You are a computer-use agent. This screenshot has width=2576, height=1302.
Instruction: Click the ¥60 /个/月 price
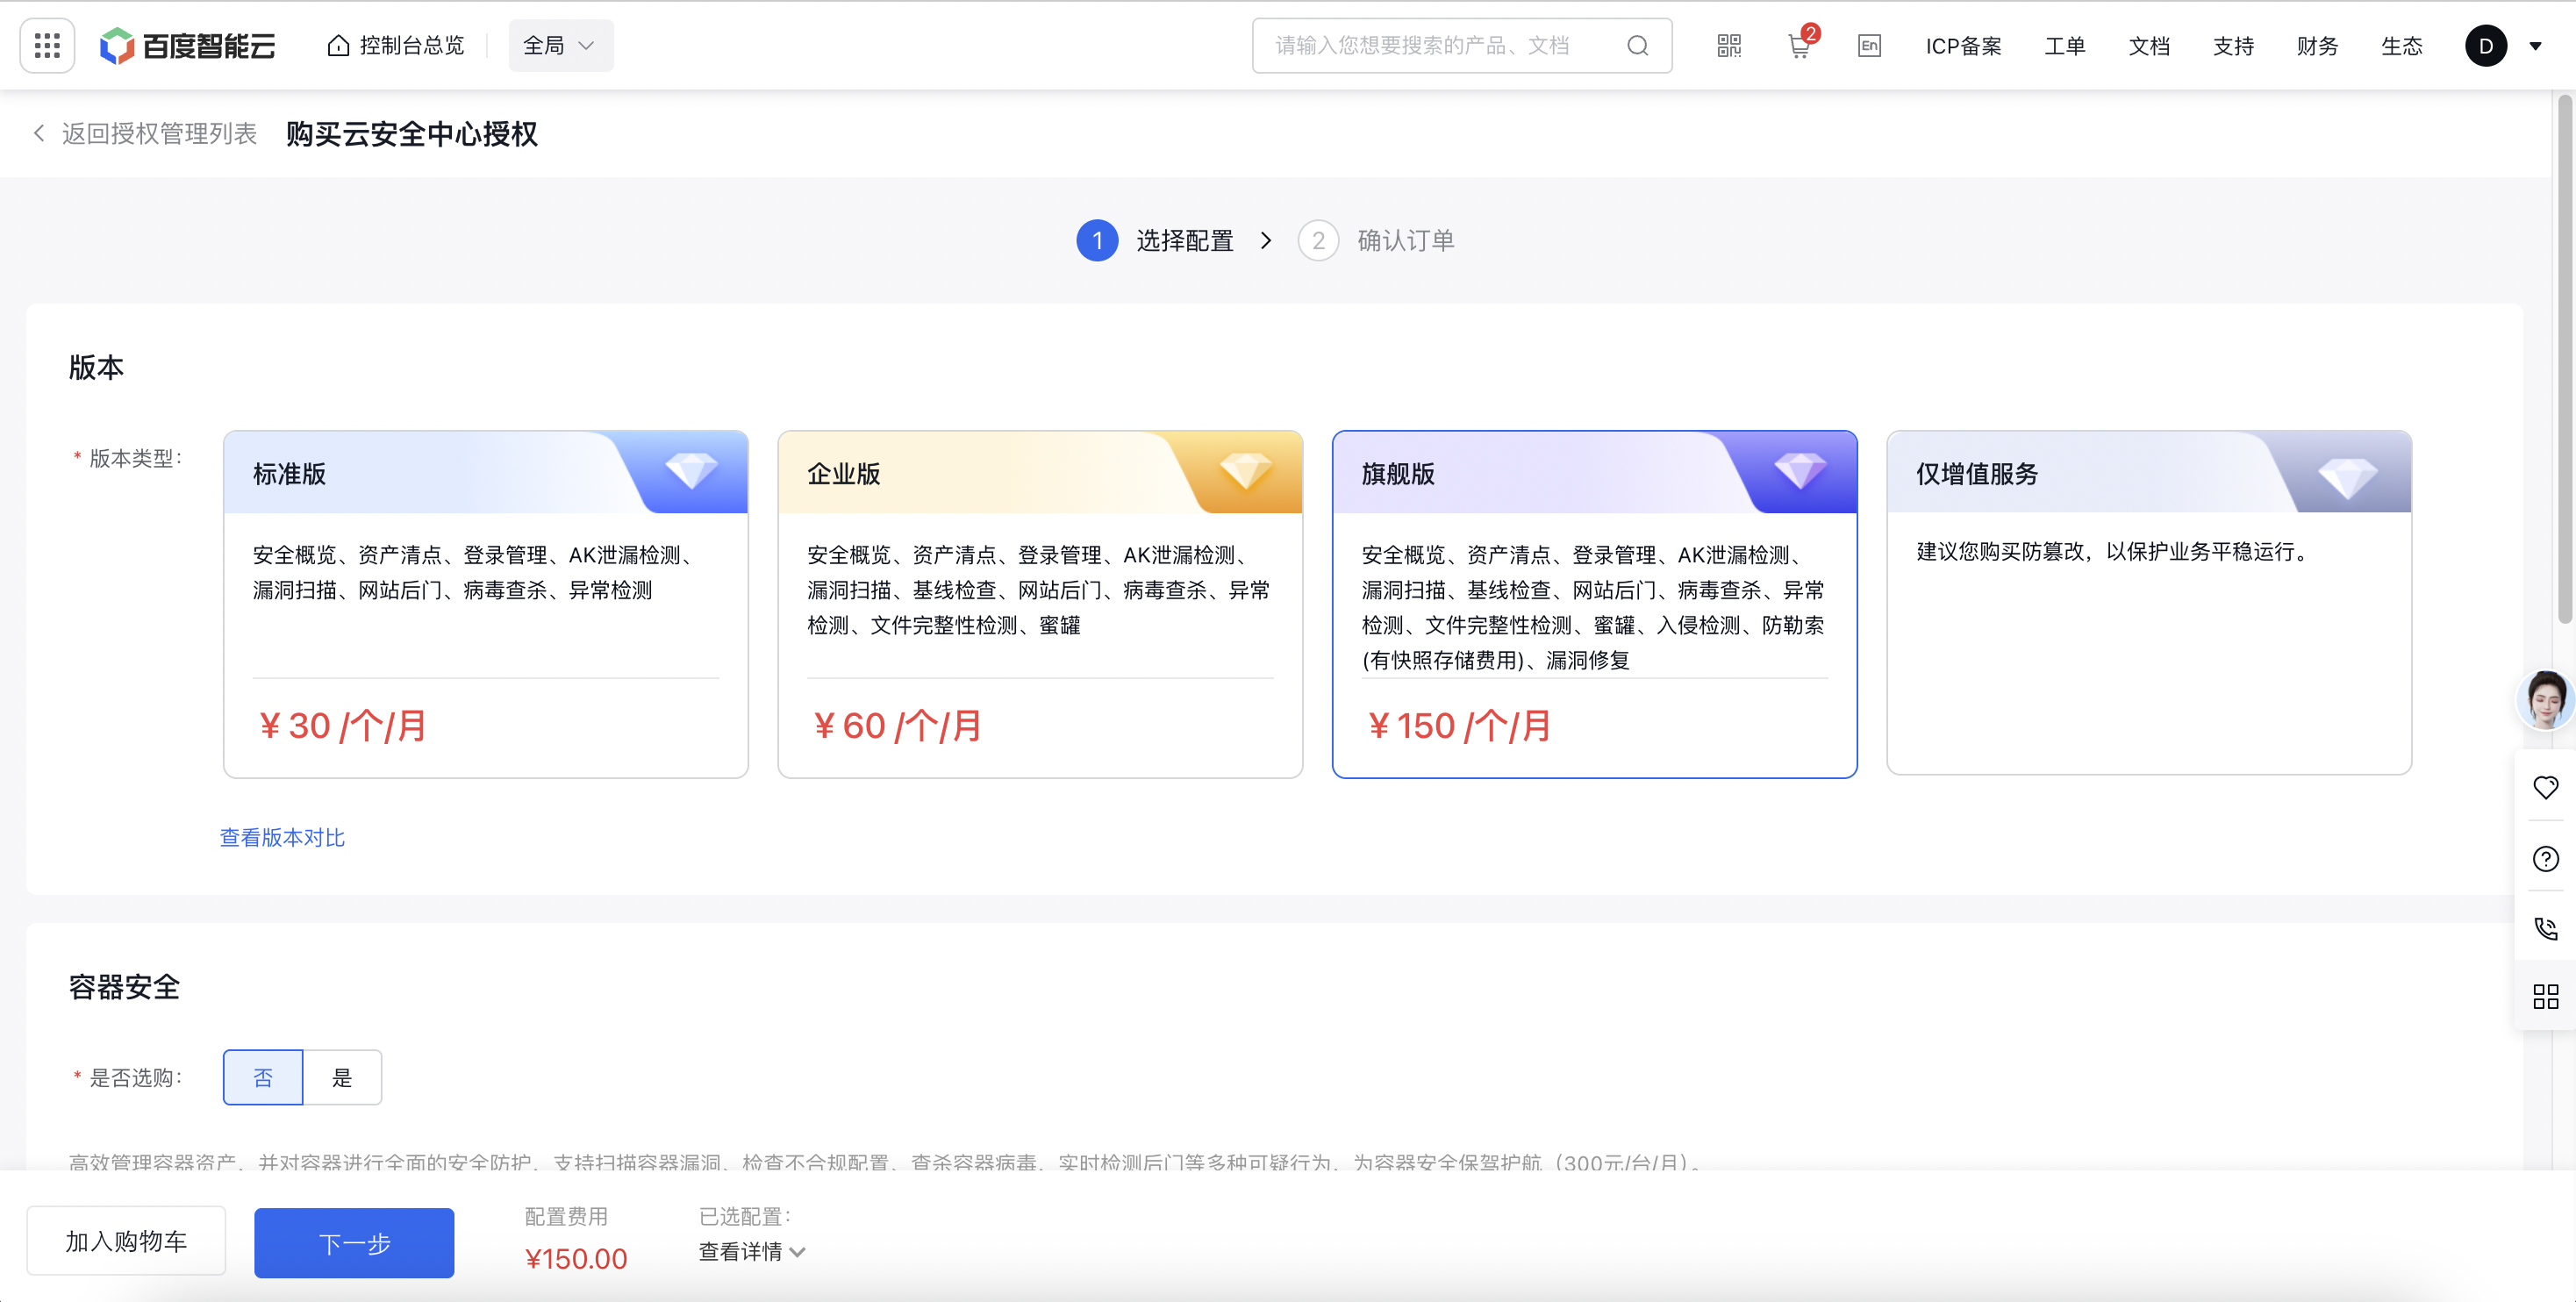[896, 726]
